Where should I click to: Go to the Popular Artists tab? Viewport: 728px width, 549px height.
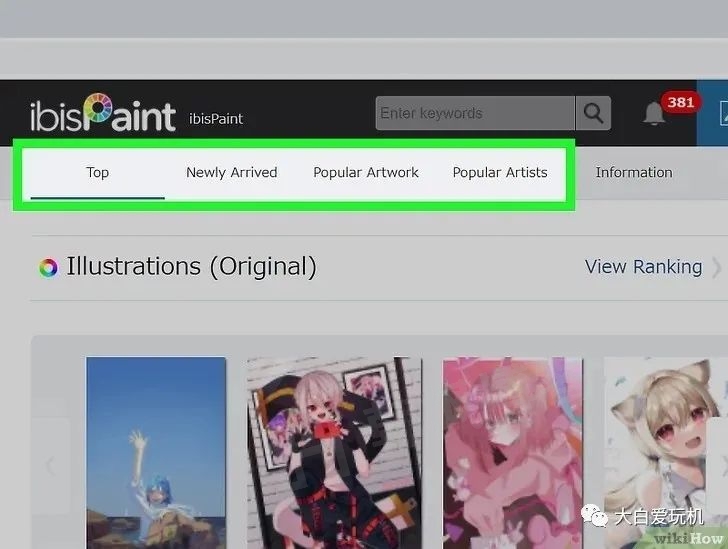(x=500, y=172)
